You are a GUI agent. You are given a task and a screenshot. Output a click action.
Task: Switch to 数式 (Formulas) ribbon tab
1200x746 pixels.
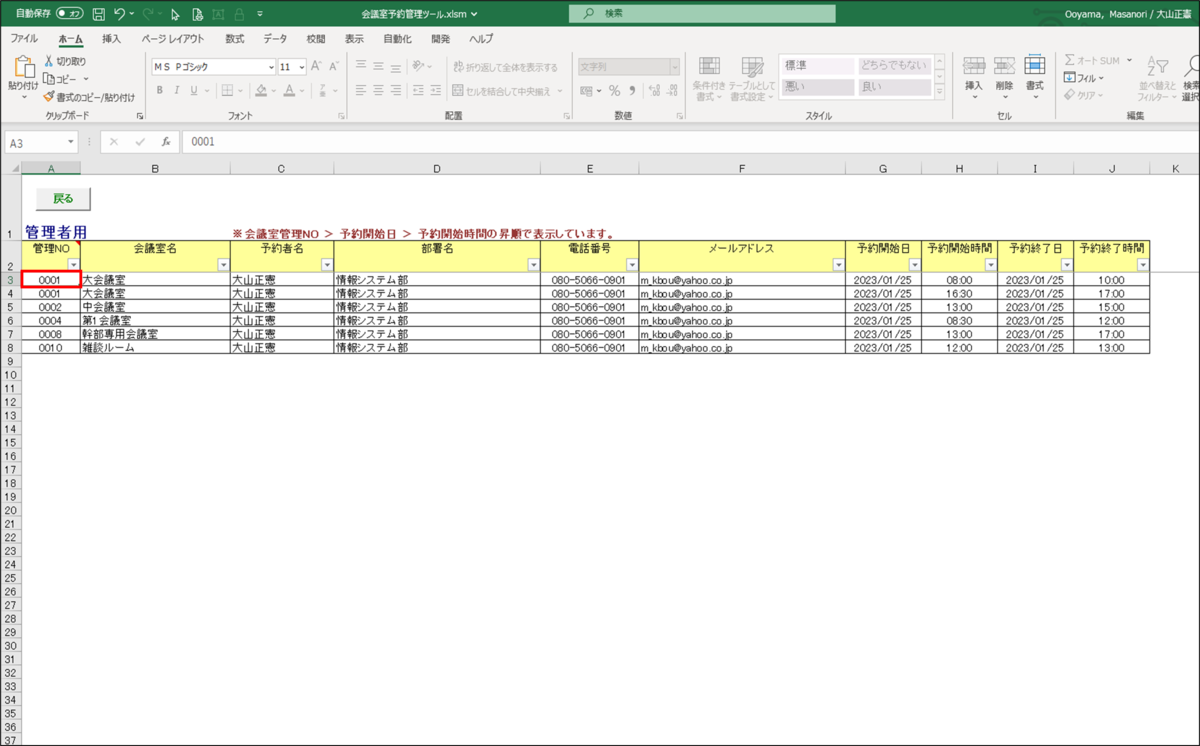[x=234, y=39]
